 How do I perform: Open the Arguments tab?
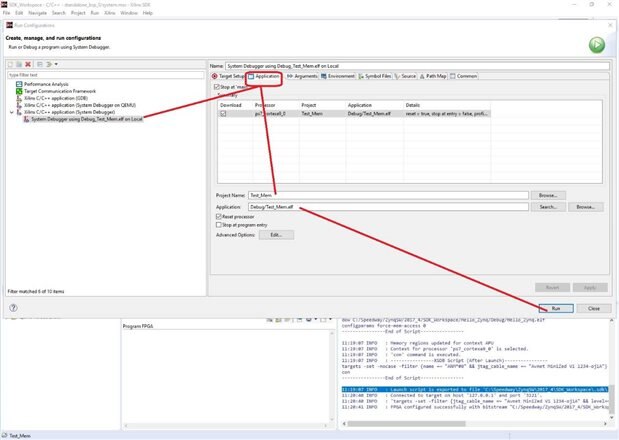tap(303, 76)
